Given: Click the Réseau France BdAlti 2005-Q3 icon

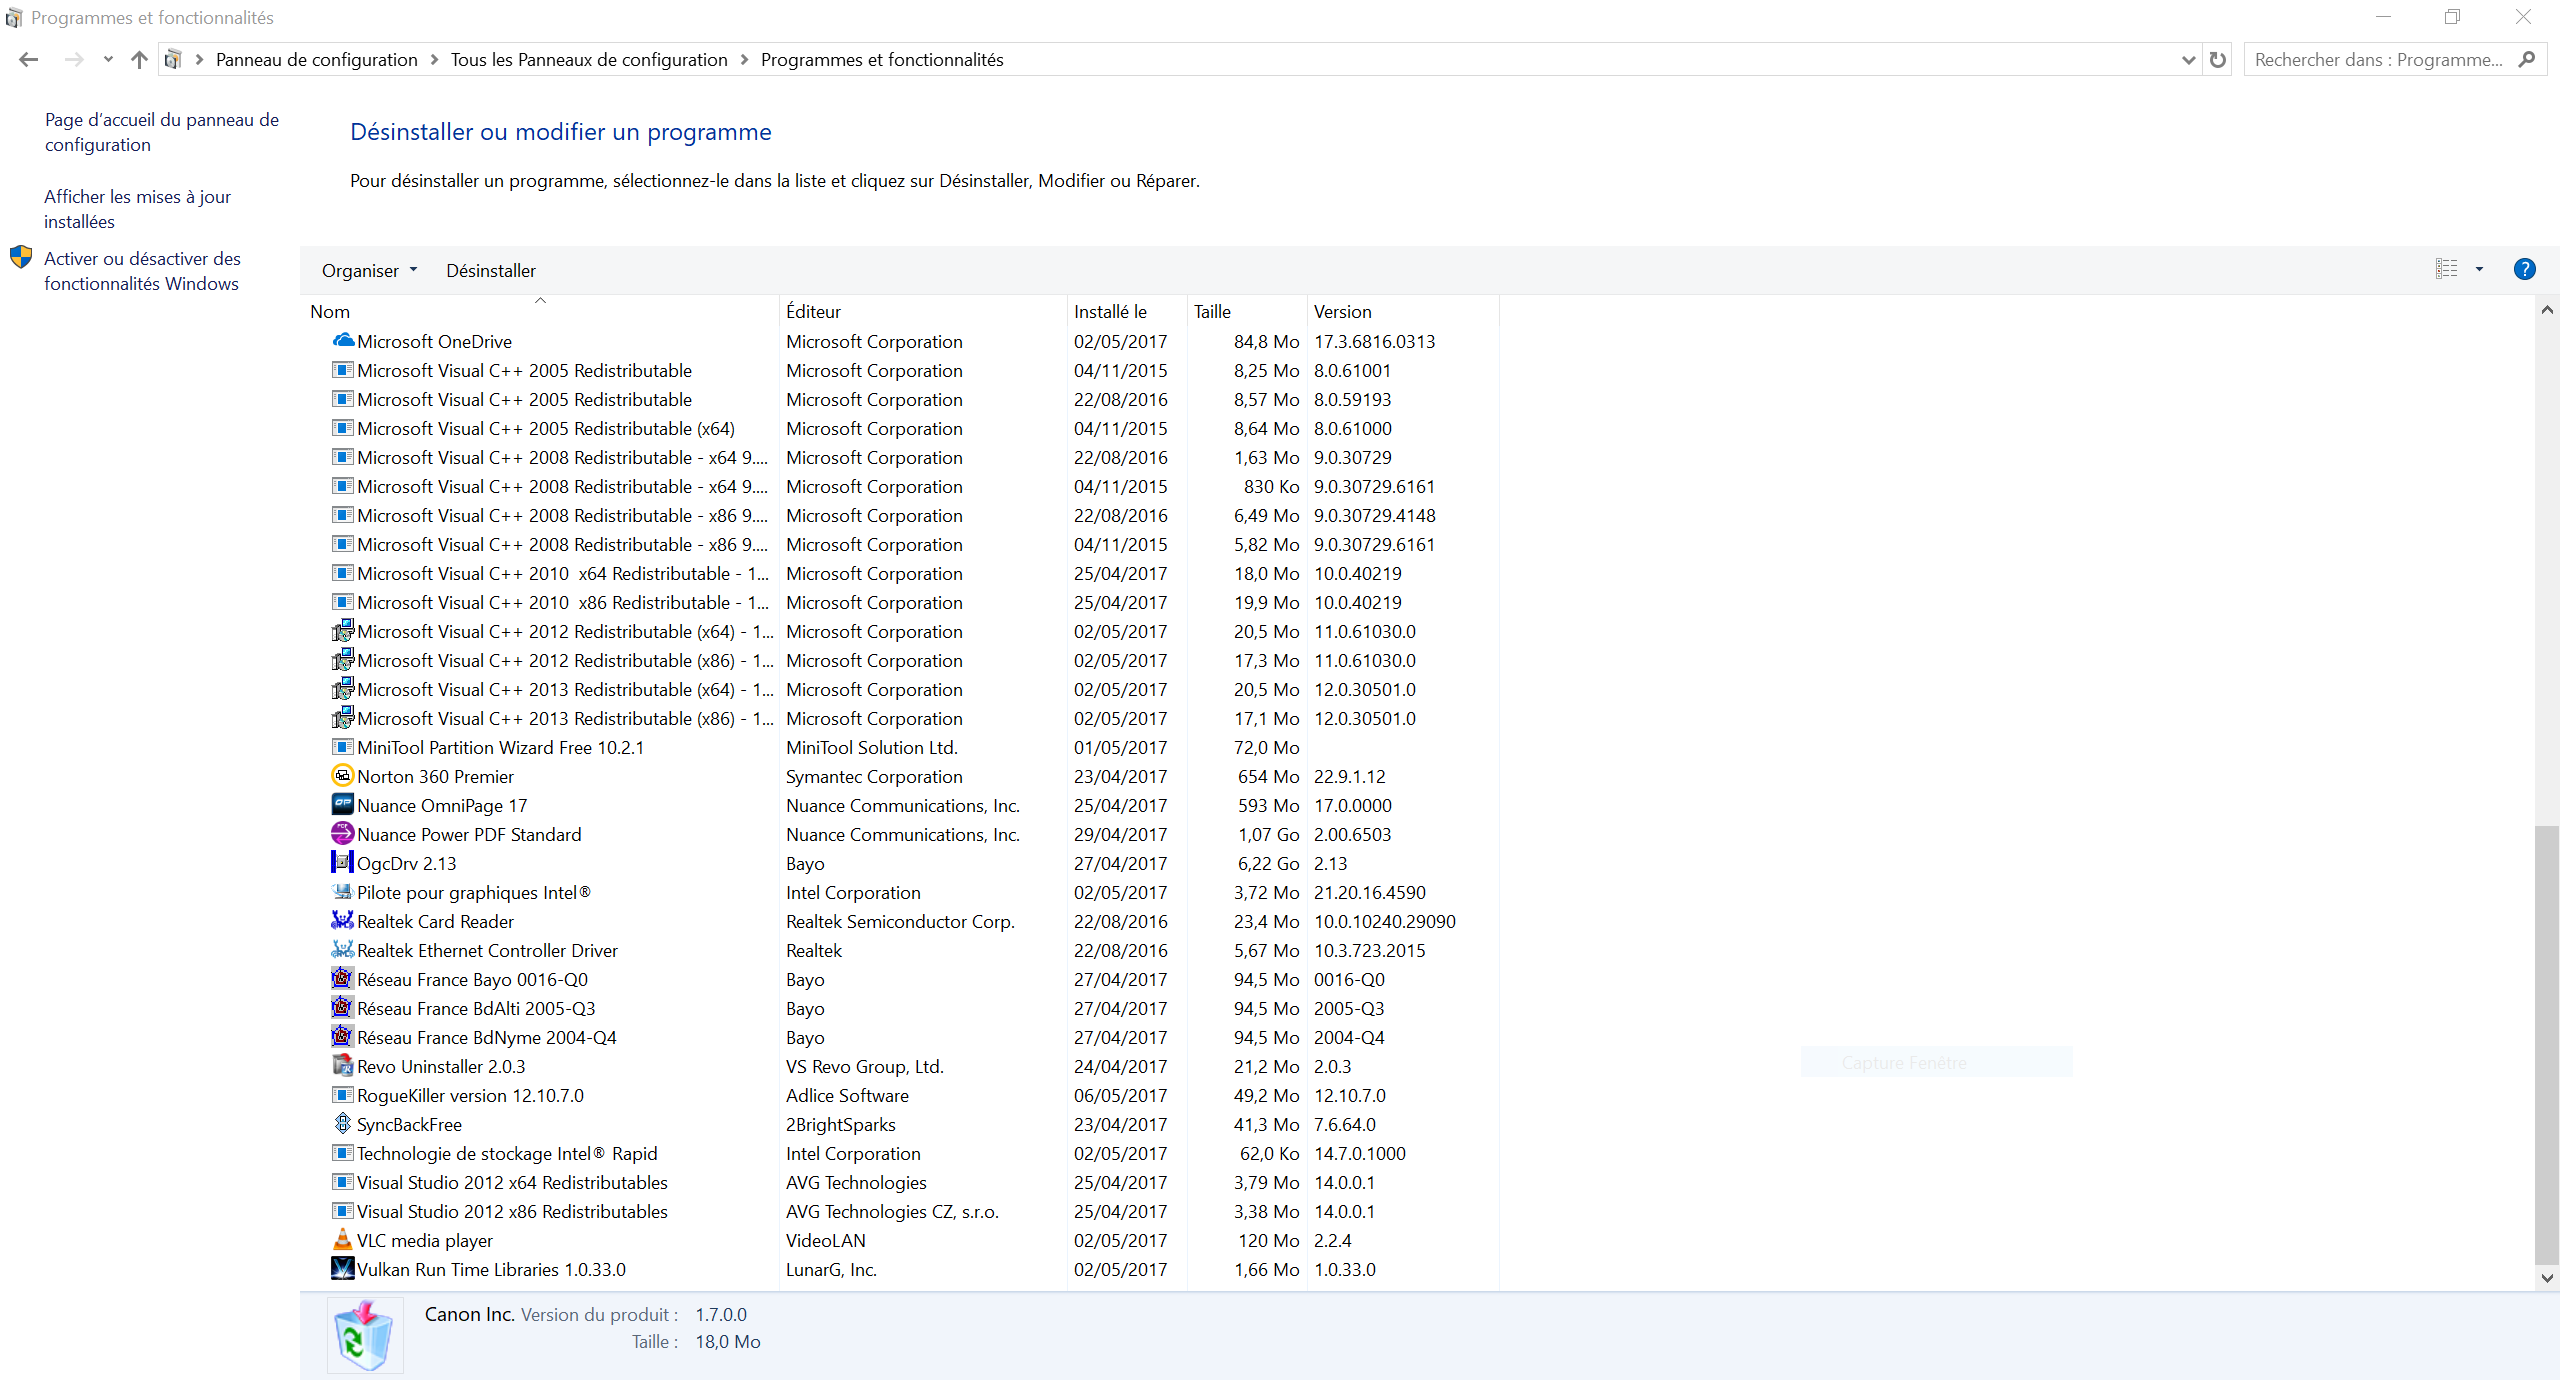Looking at the screenshot, I should 343,1008.
